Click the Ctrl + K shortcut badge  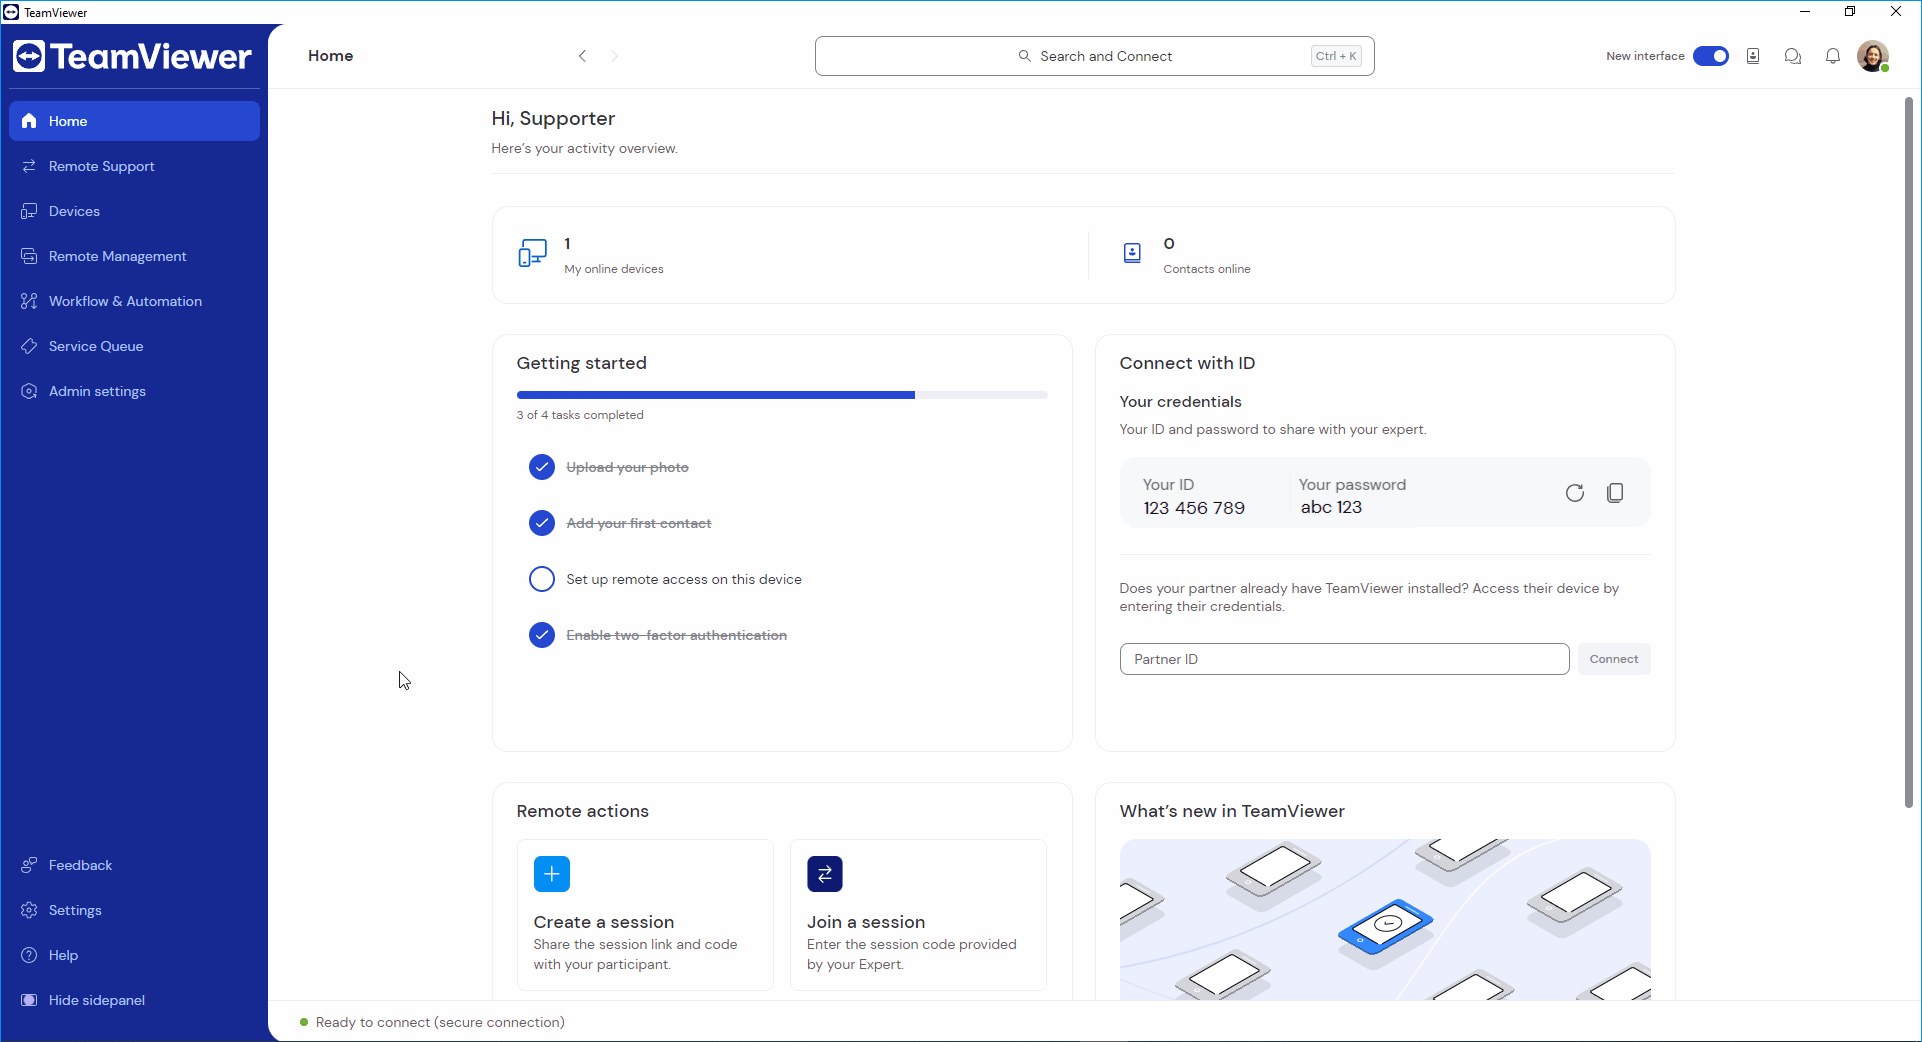(1336, 56)
